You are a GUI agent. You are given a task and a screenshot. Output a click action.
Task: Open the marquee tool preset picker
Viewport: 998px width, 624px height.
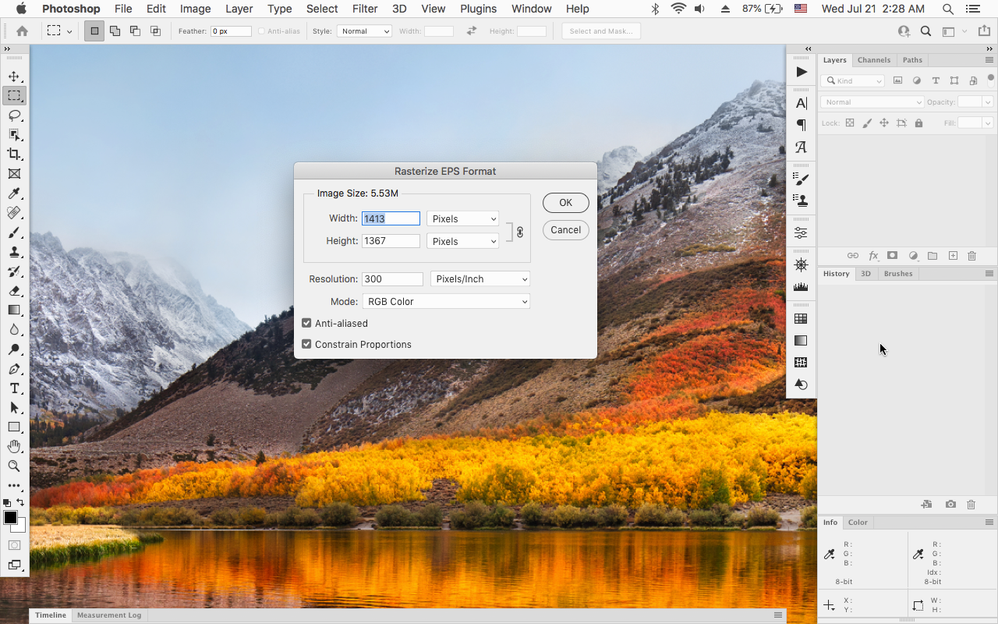click(x=60, y=31)
